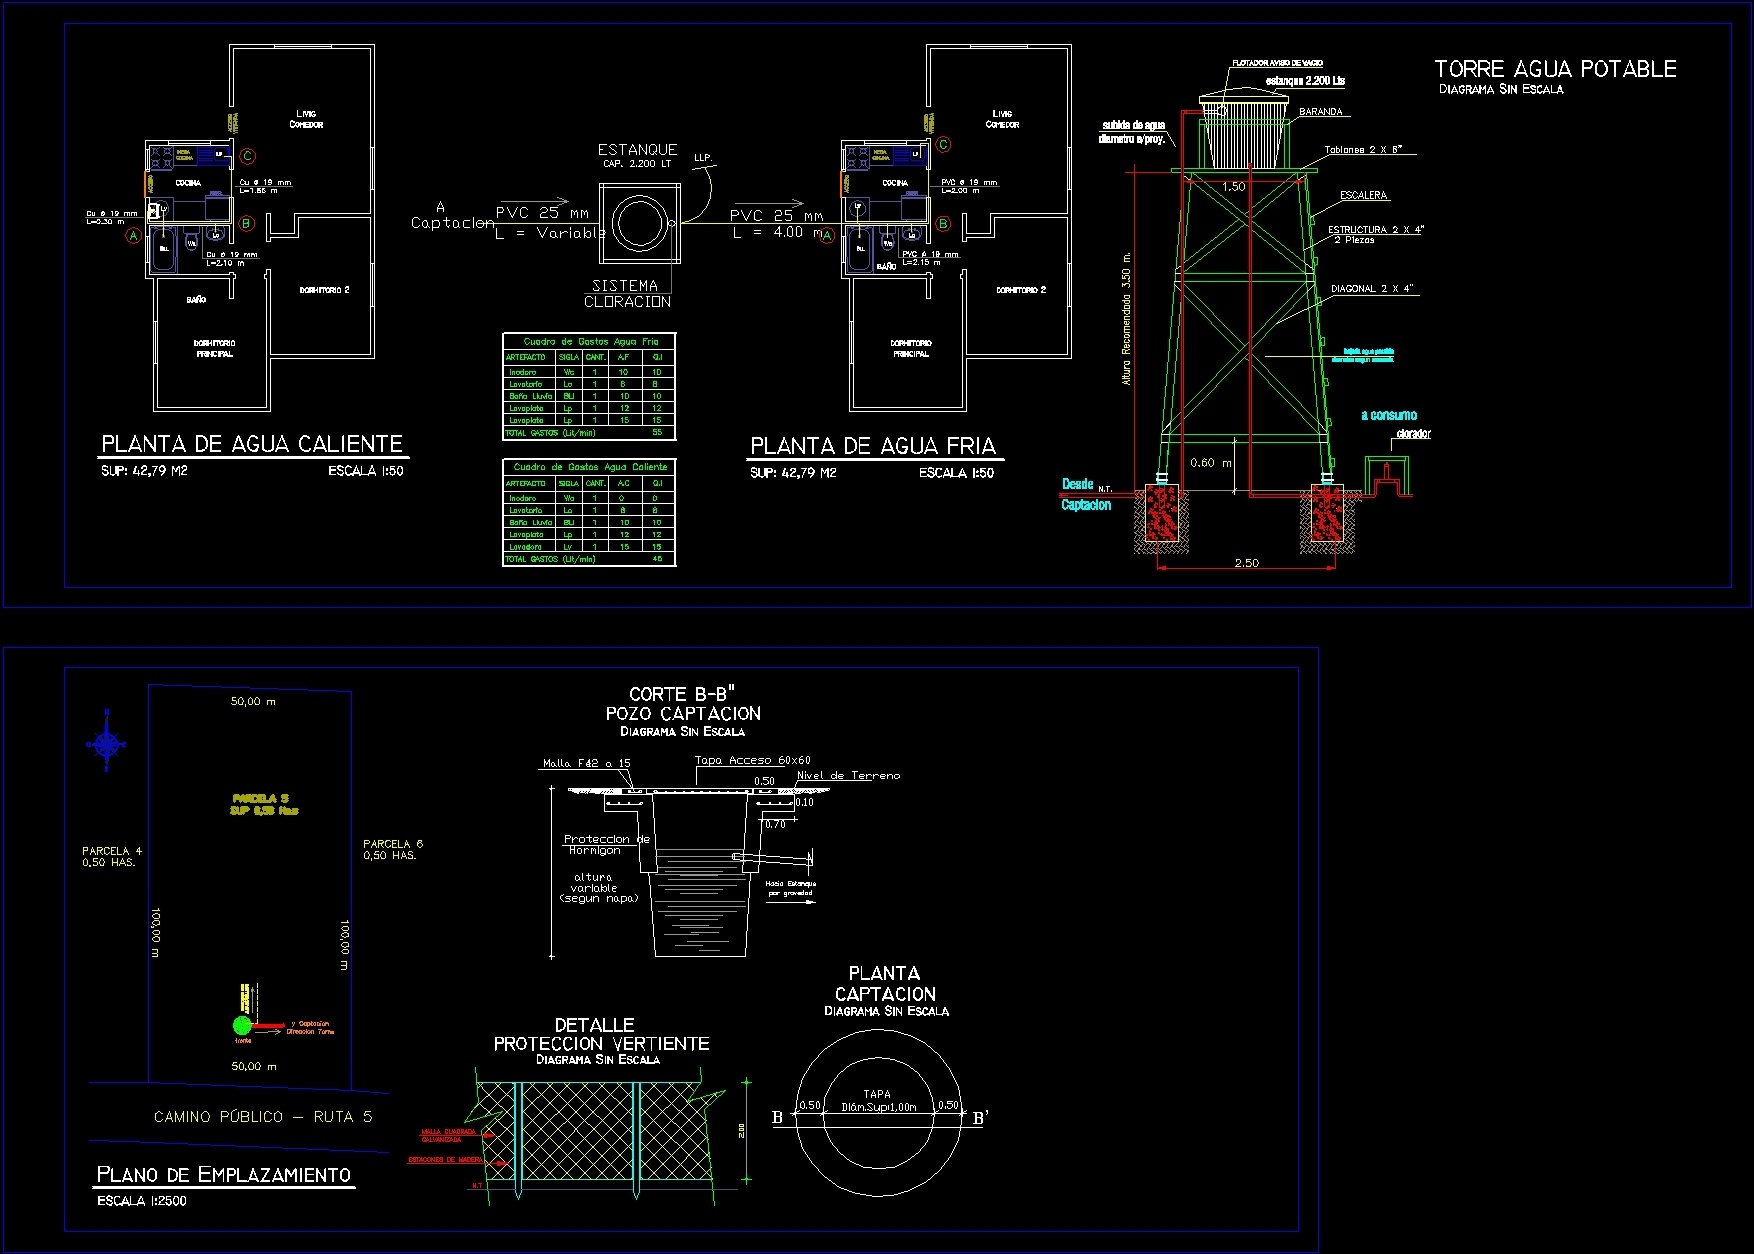1754x1254 pixels.
Task: Click the 'PLANO DE EMPLAZAMIENTO' title
Action: point(224,1175)
